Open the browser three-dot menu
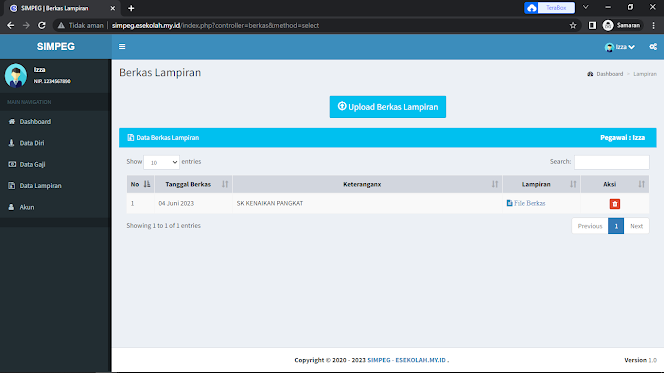The height and width of the screenshot is (373, 664). point(653,25)
